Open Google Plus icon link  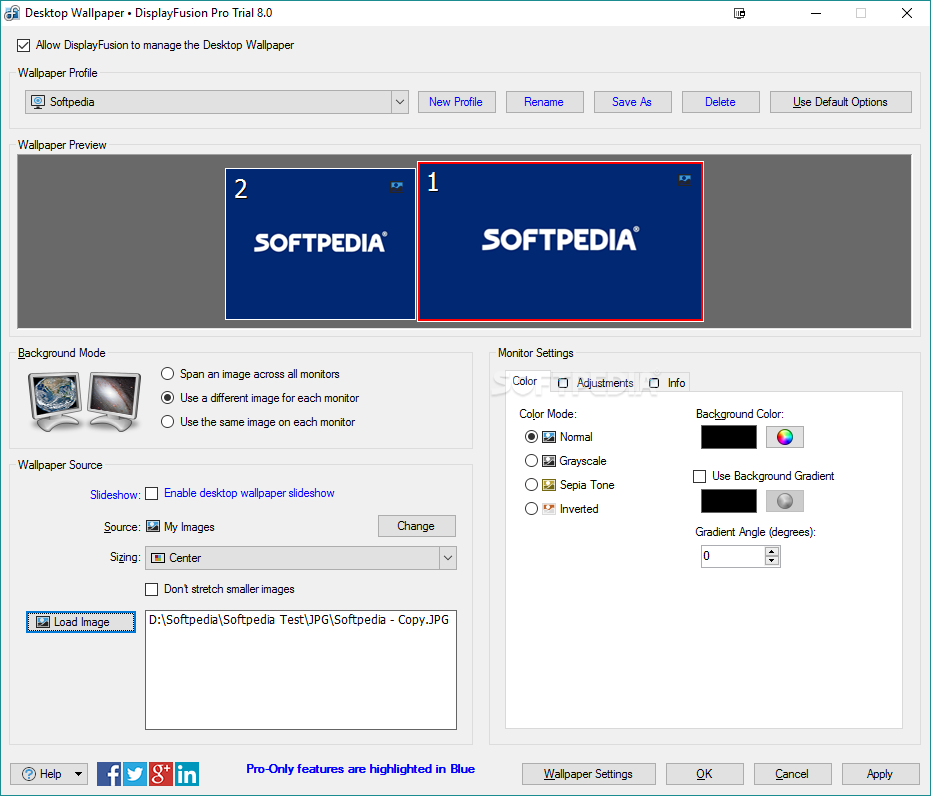click(161, 774)
